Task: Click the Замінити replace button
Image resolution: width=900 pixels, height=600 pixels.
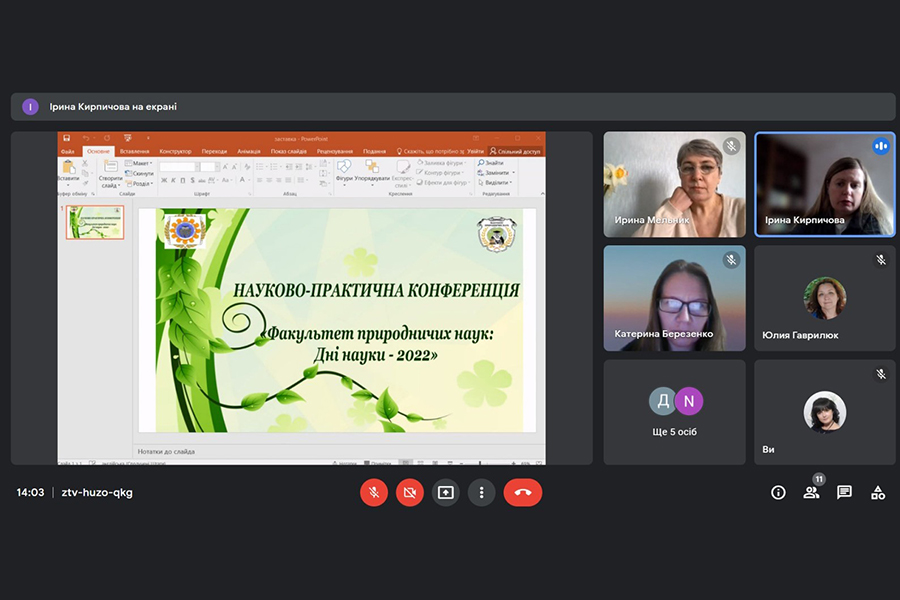Action: tap(496, 173)
